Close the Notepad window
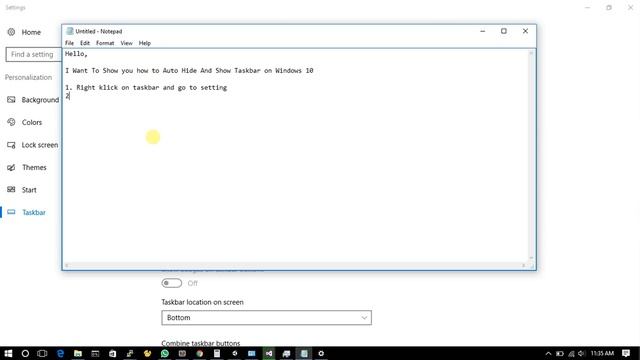640x360 pixels. coord(525,31)
